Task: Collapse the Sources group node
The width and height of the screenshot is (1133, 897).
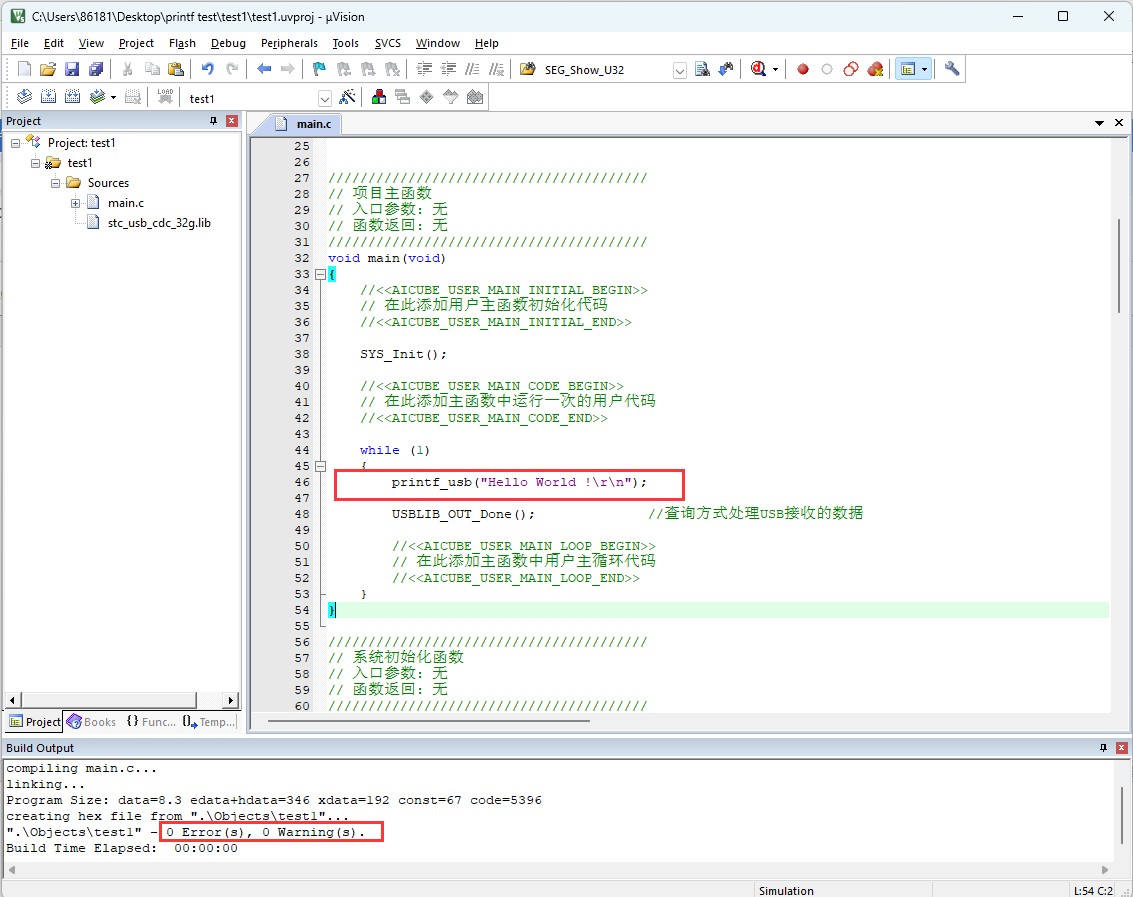Action: tap(56, 184)
